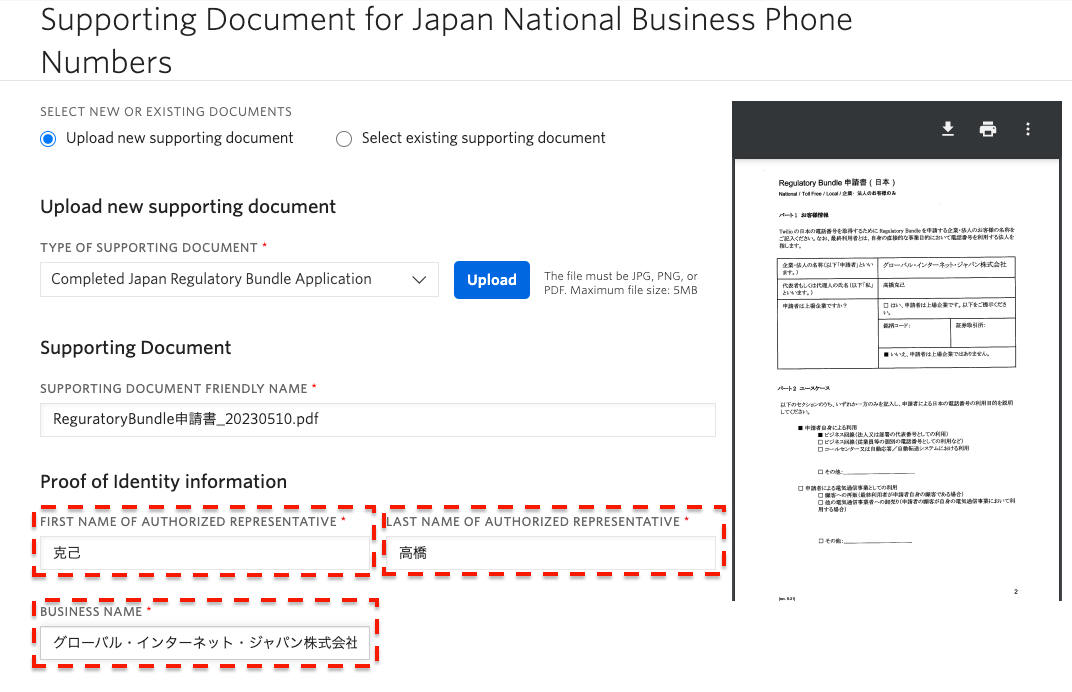This screenshot has height=692, width=1072.
Task: Choose "Select existing supporting document" option
Action: click(x=344, y=138)
